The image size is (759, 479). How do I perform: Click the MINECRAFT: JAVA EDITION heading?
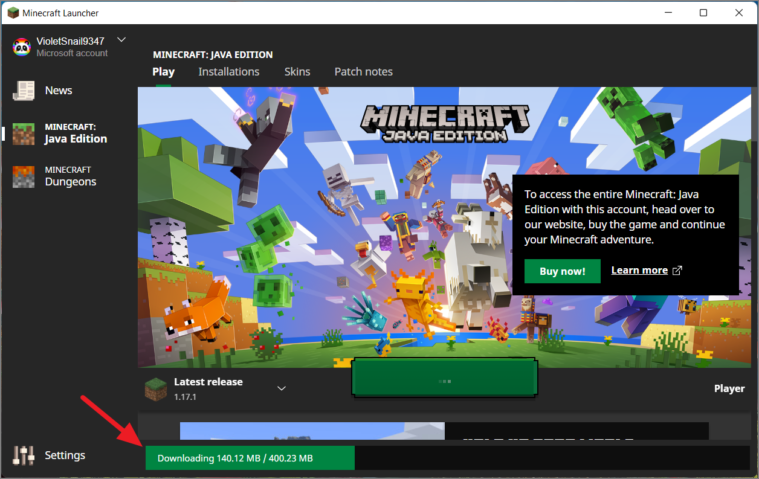coord(213,55)
